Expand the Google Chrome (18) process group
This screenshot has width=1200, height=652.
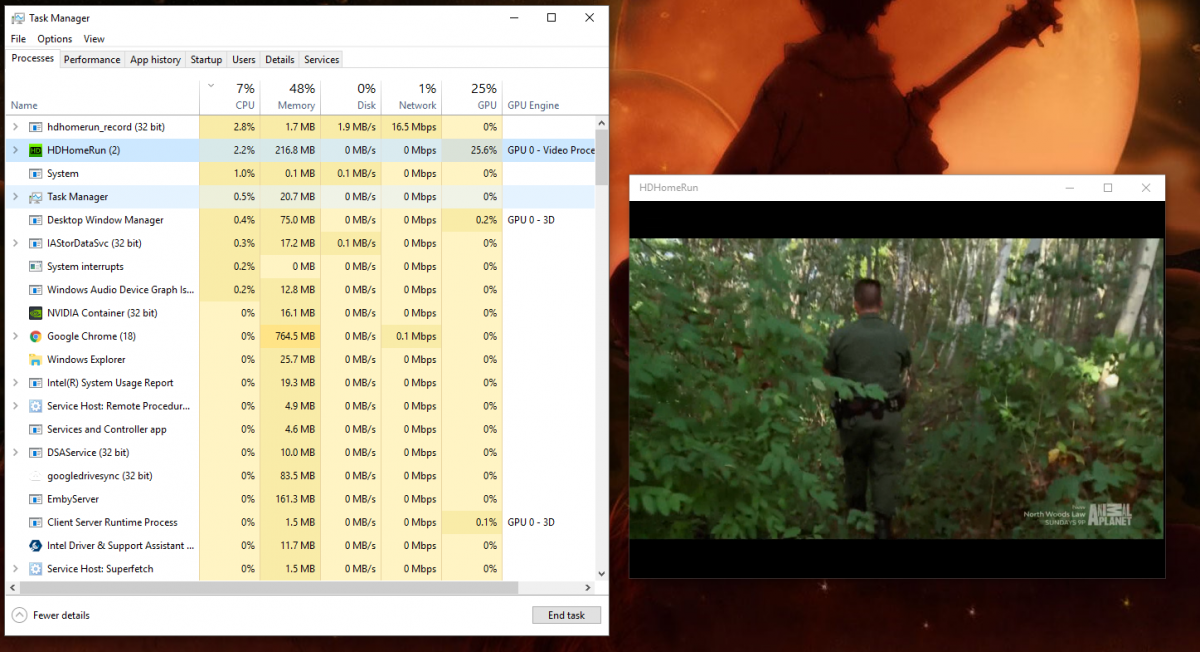tap(15, 336)
